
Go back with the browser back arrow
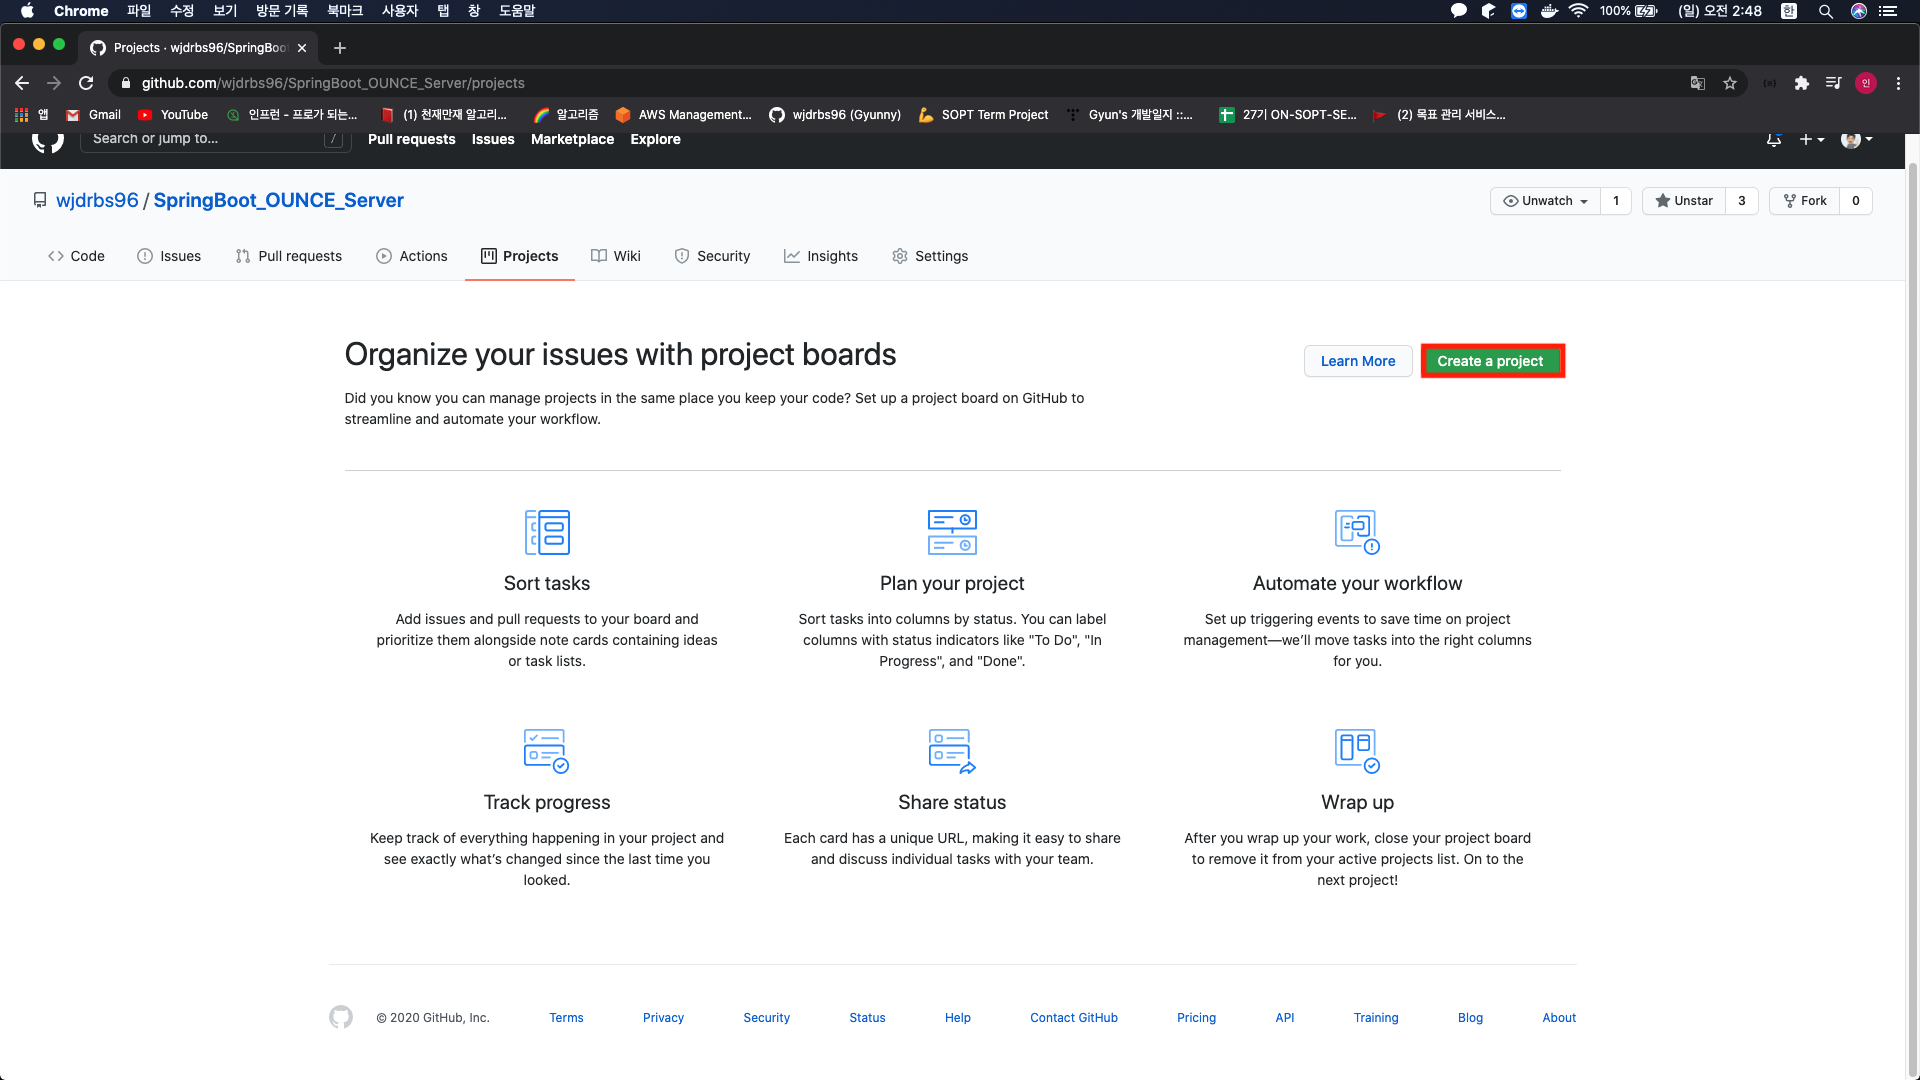tap(22, 83)
